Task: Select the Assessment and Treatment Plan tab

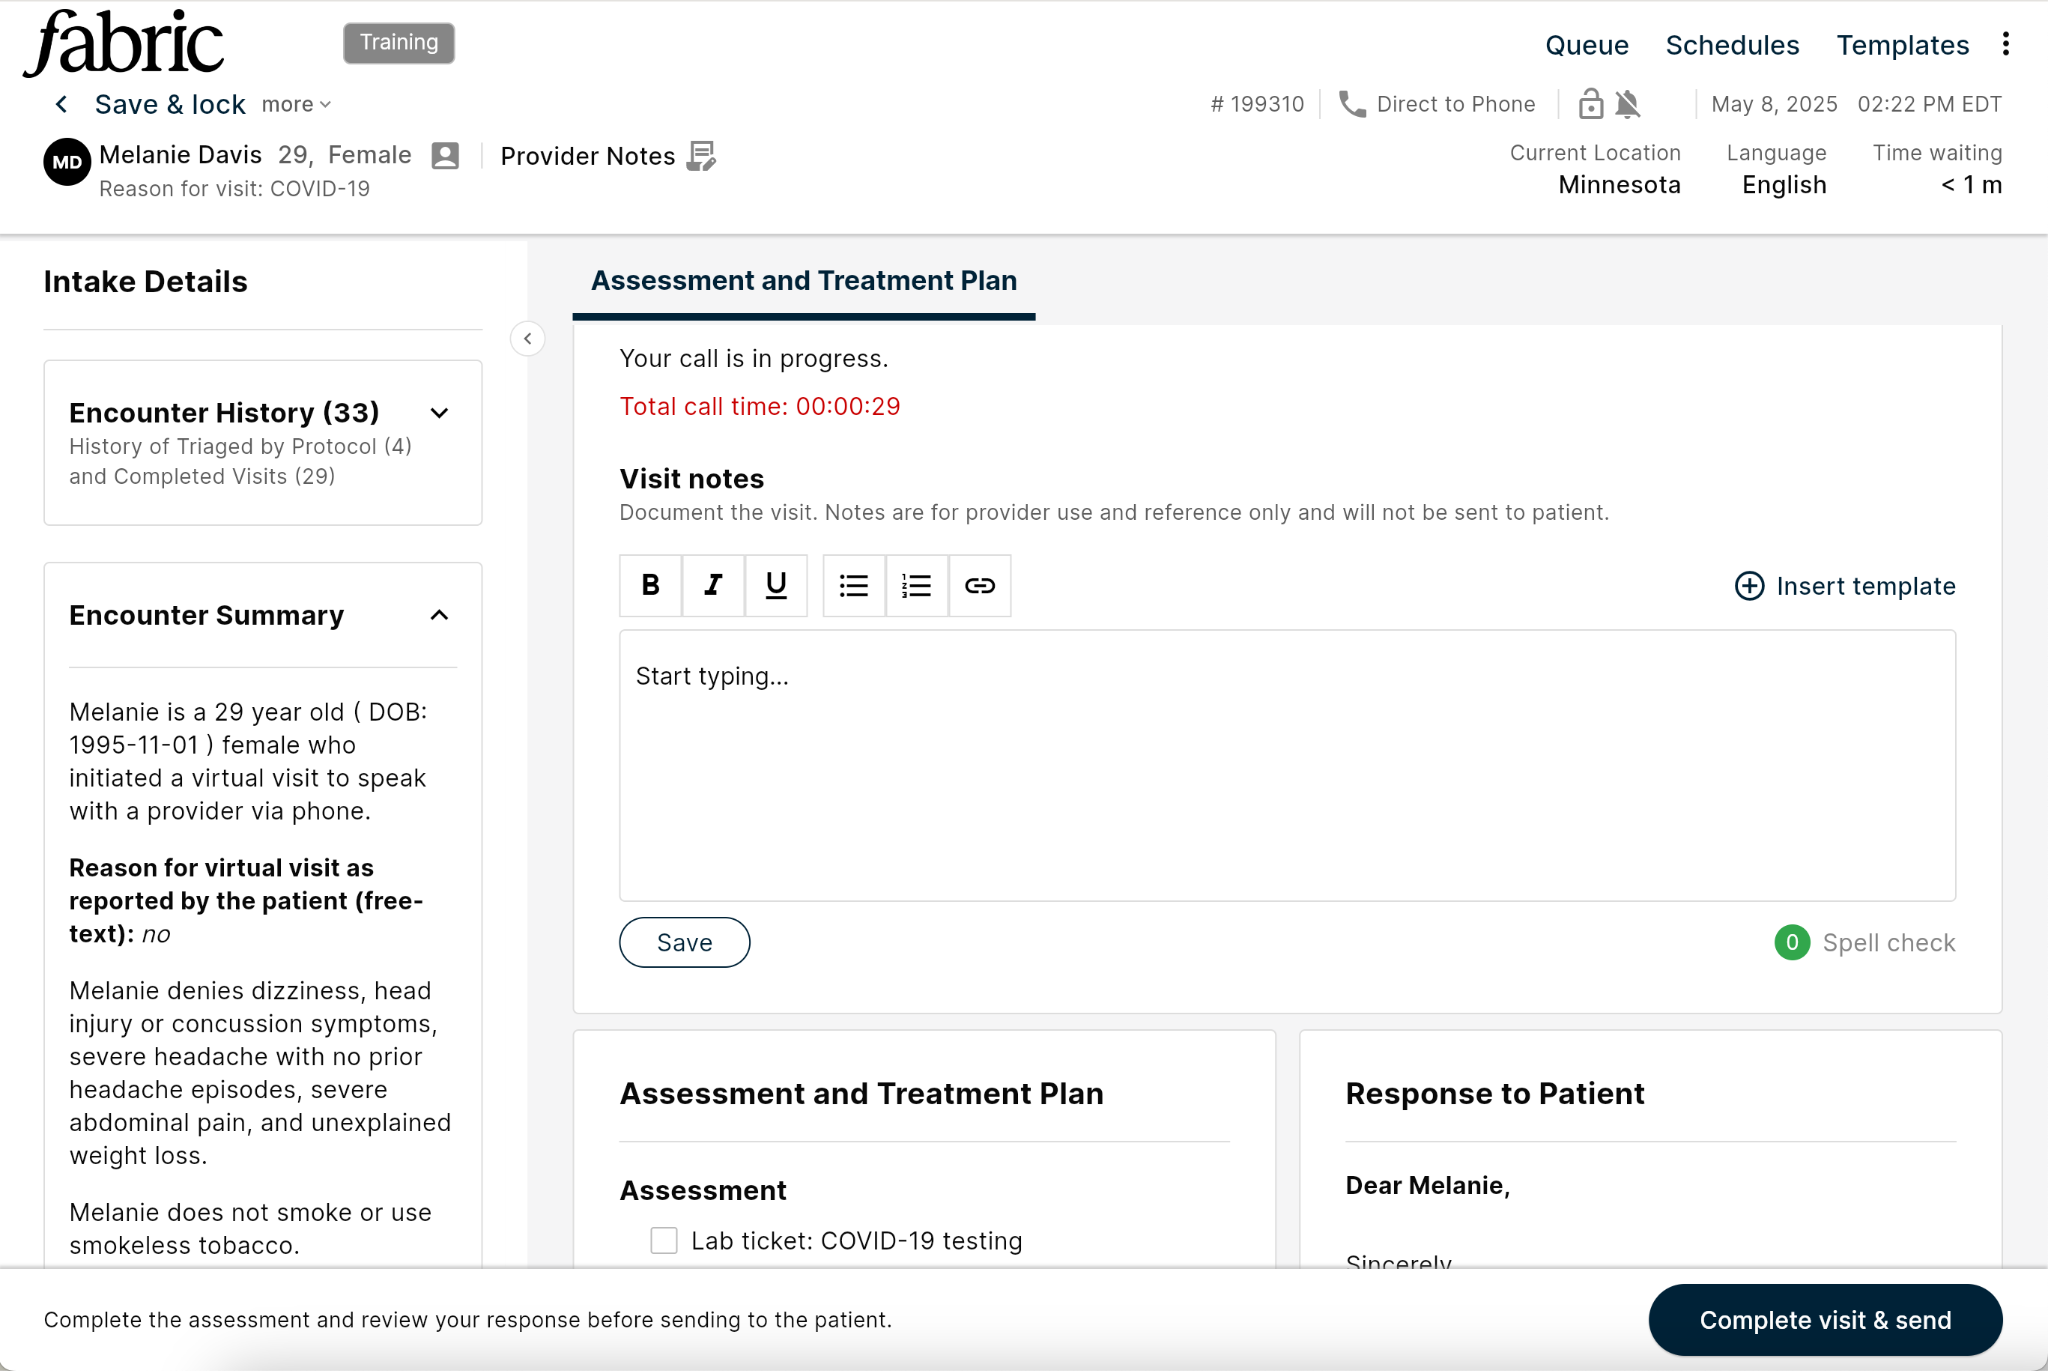Action: (x=803, y=281)
